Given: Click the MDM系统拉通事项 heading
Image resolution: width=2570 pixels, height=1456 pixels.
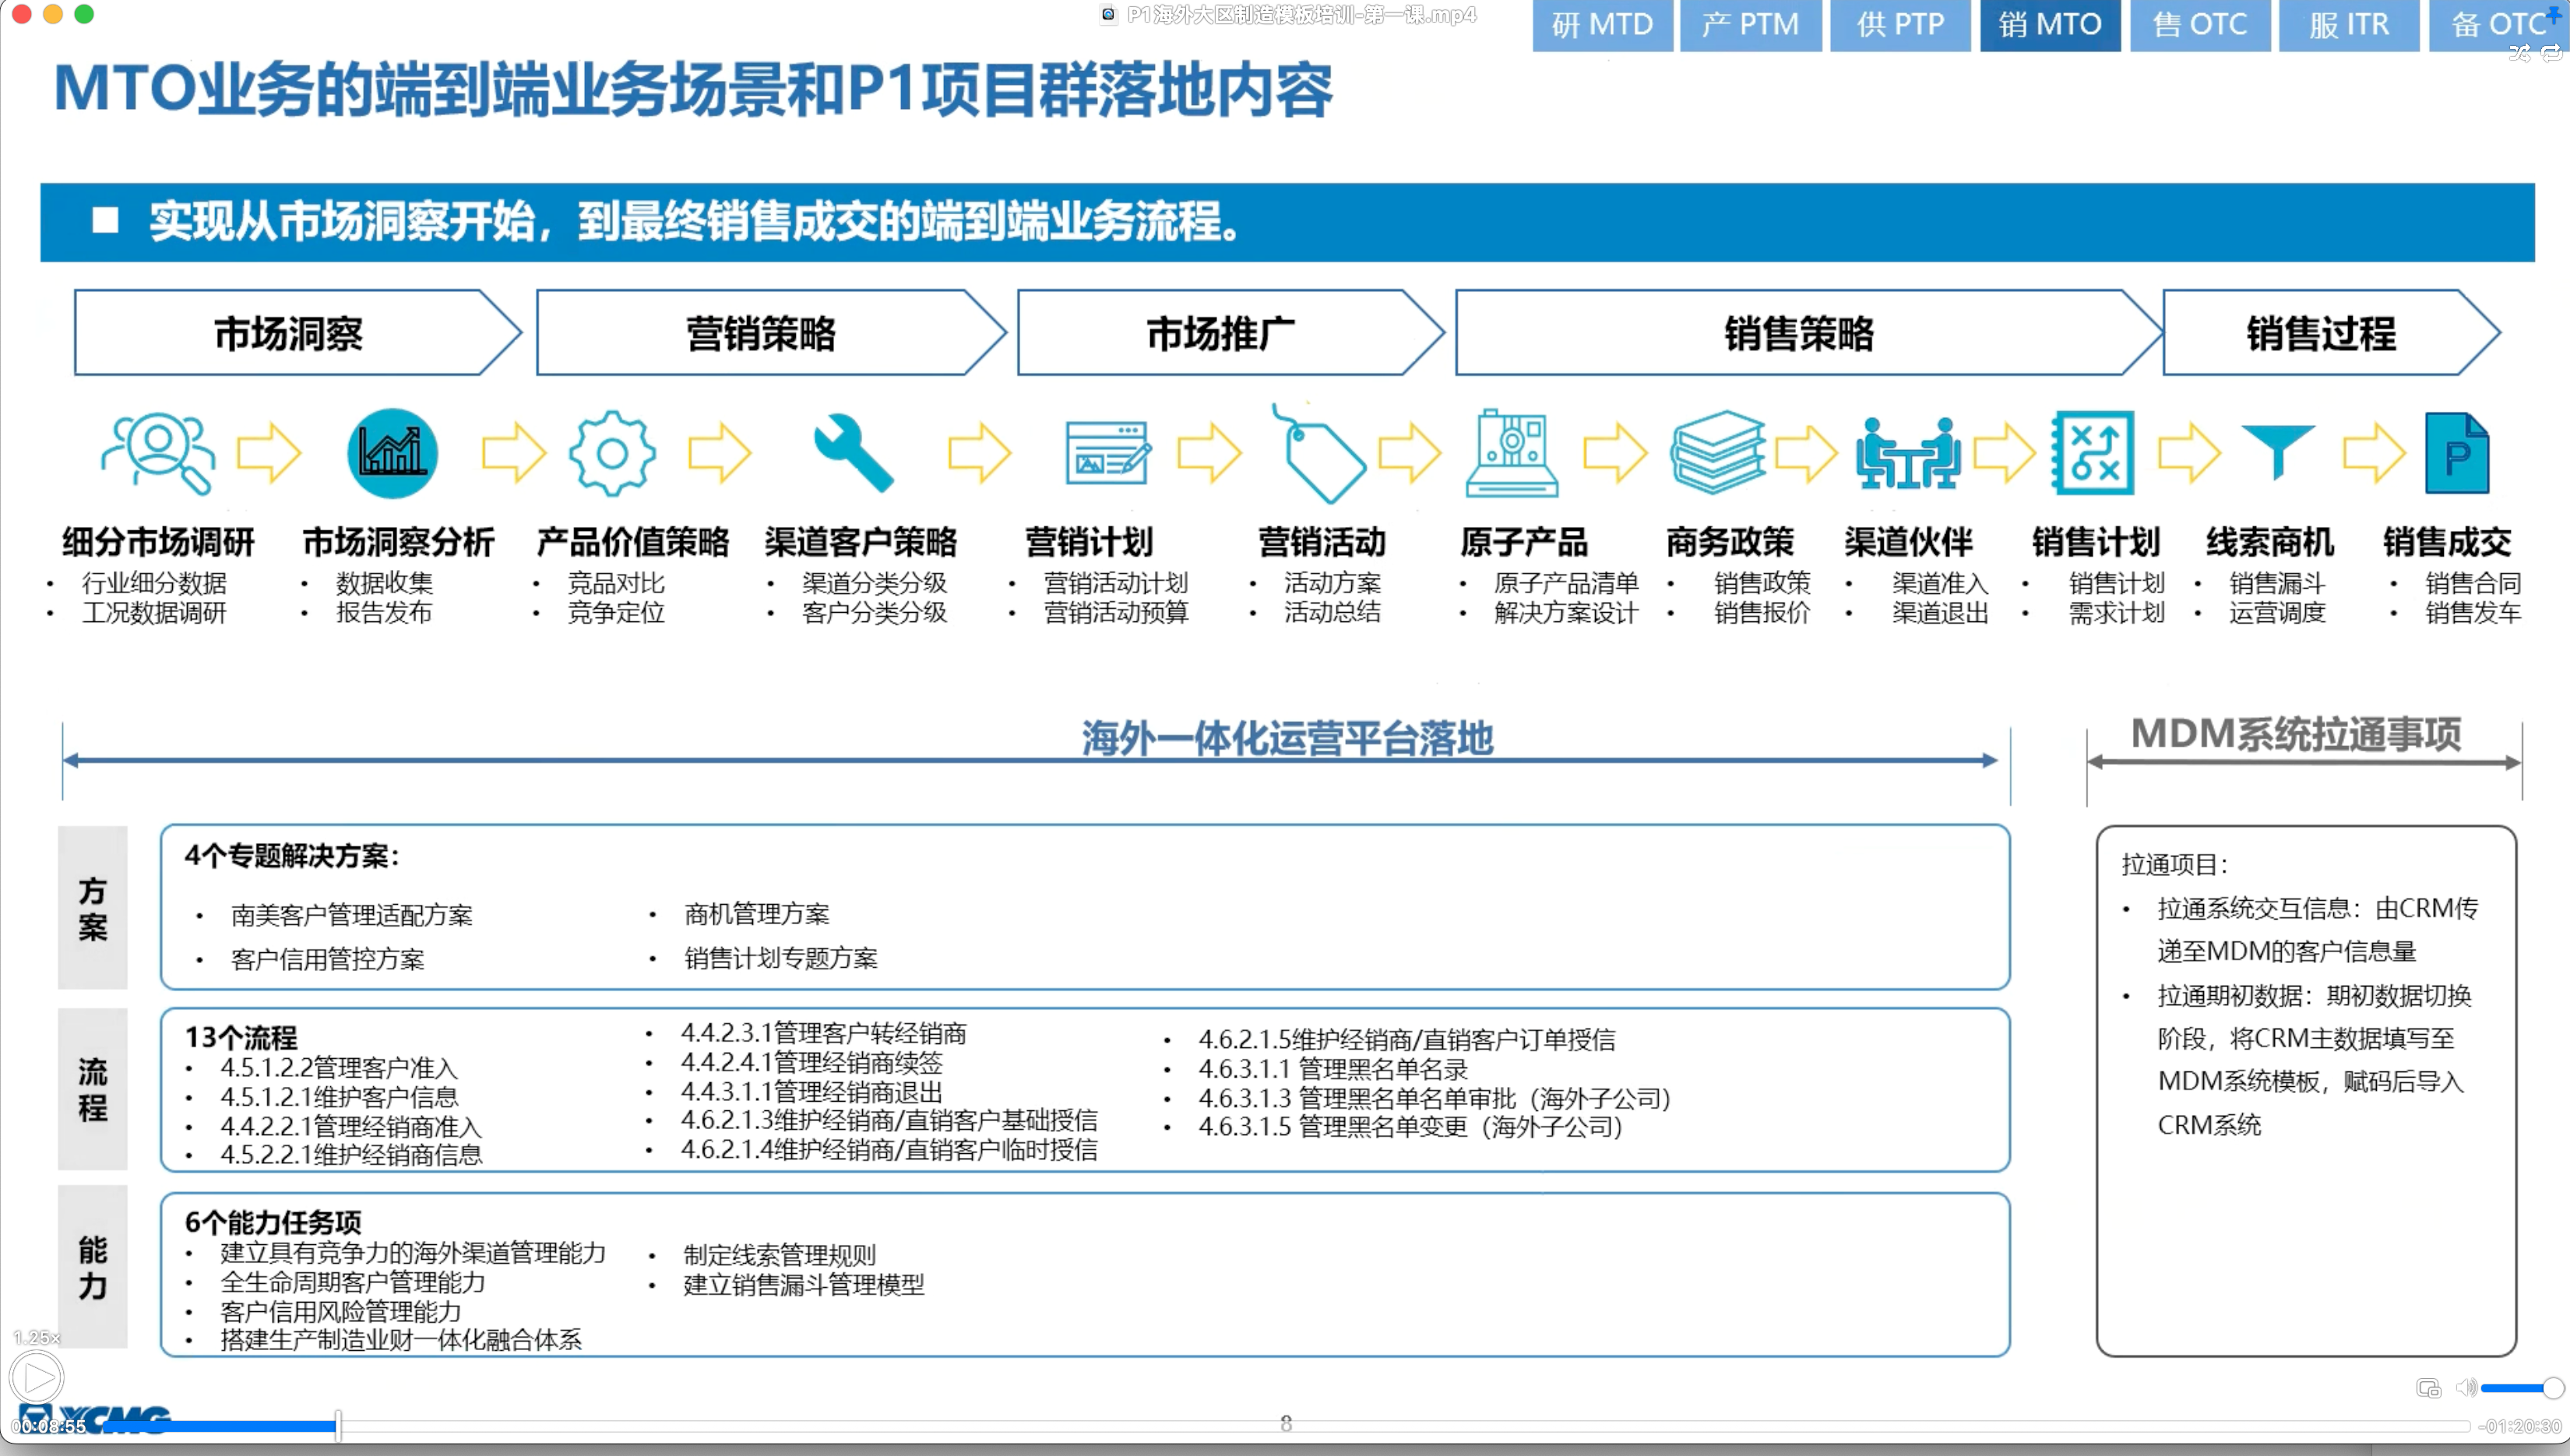Looking at the screenshot, I should 2296,734.
